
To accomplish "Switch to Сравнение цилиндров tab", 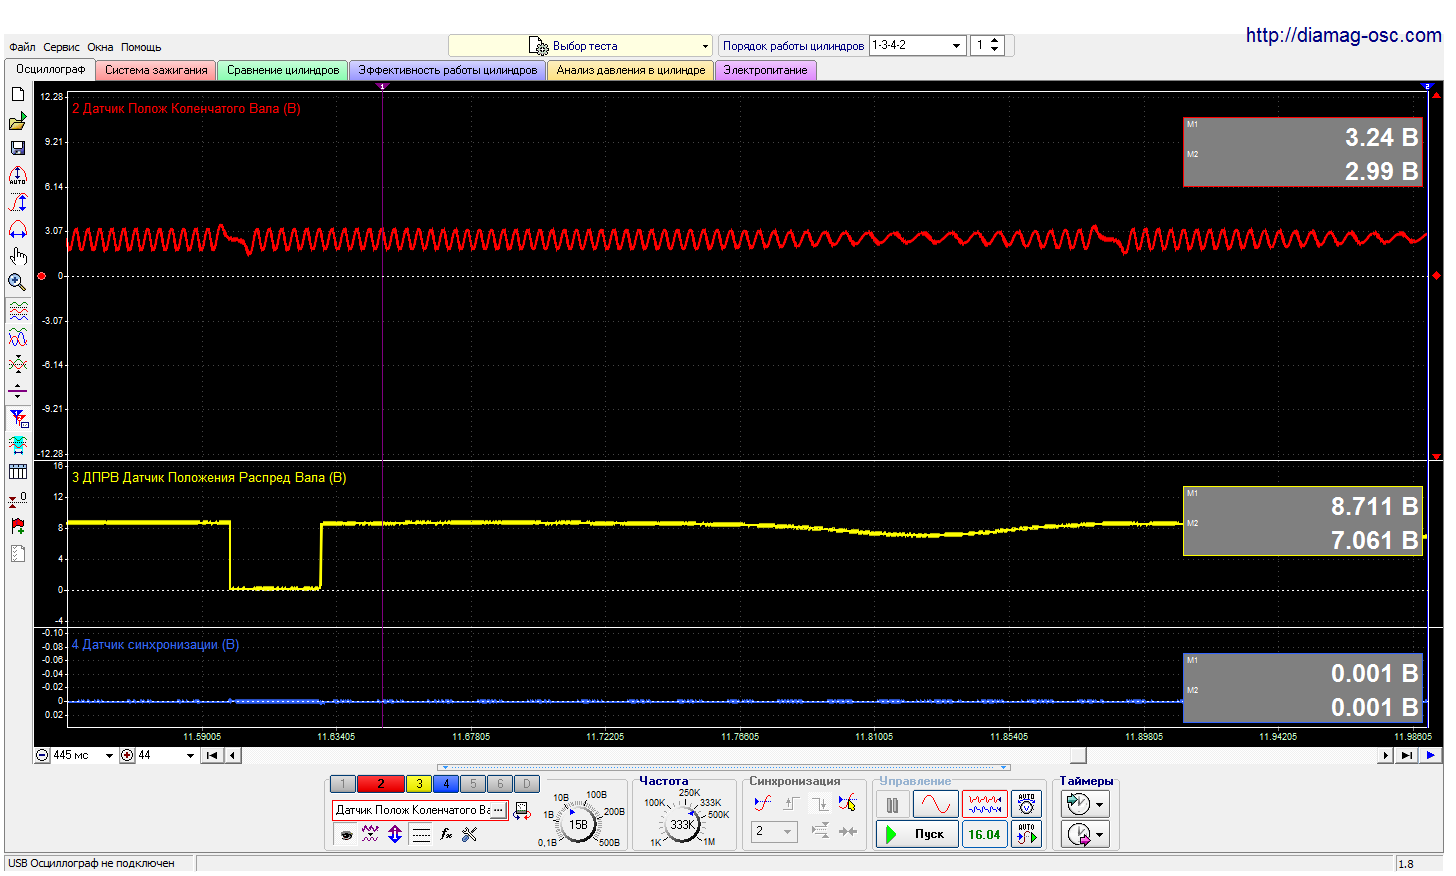I will point(283,70).
